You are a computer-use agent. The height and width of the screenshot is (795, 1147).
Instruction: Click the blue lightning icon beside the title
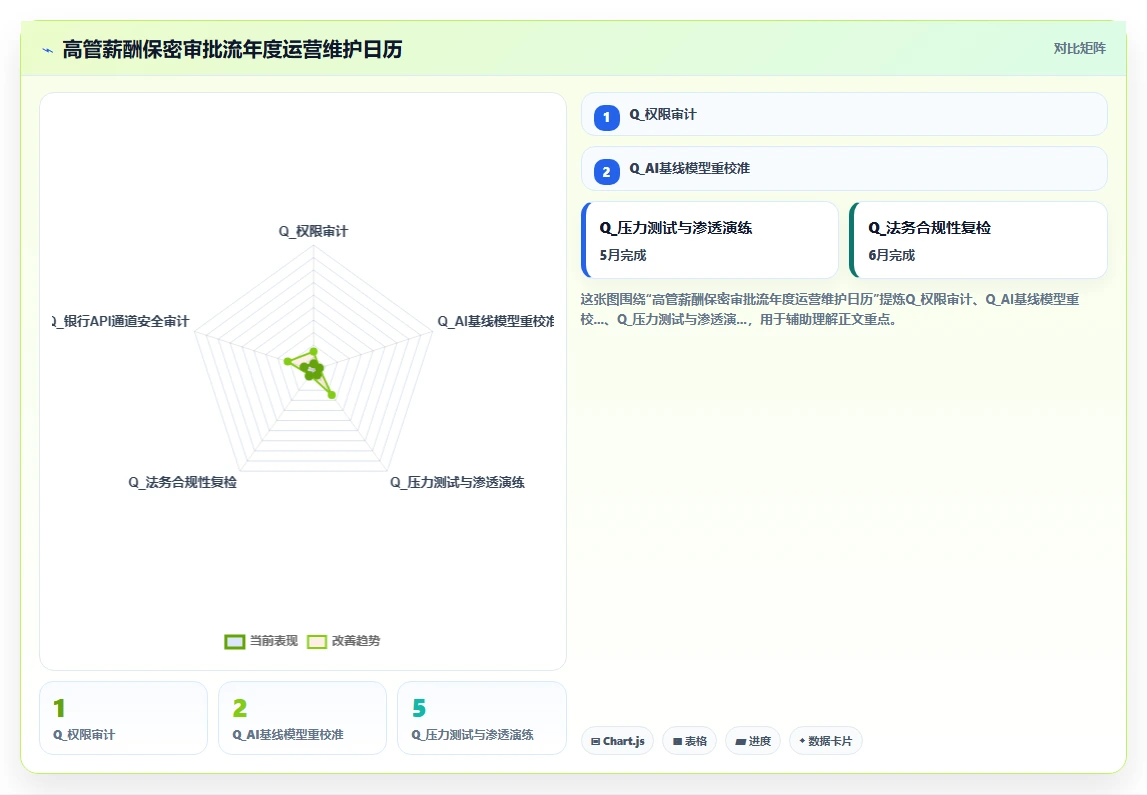point(48,50)
